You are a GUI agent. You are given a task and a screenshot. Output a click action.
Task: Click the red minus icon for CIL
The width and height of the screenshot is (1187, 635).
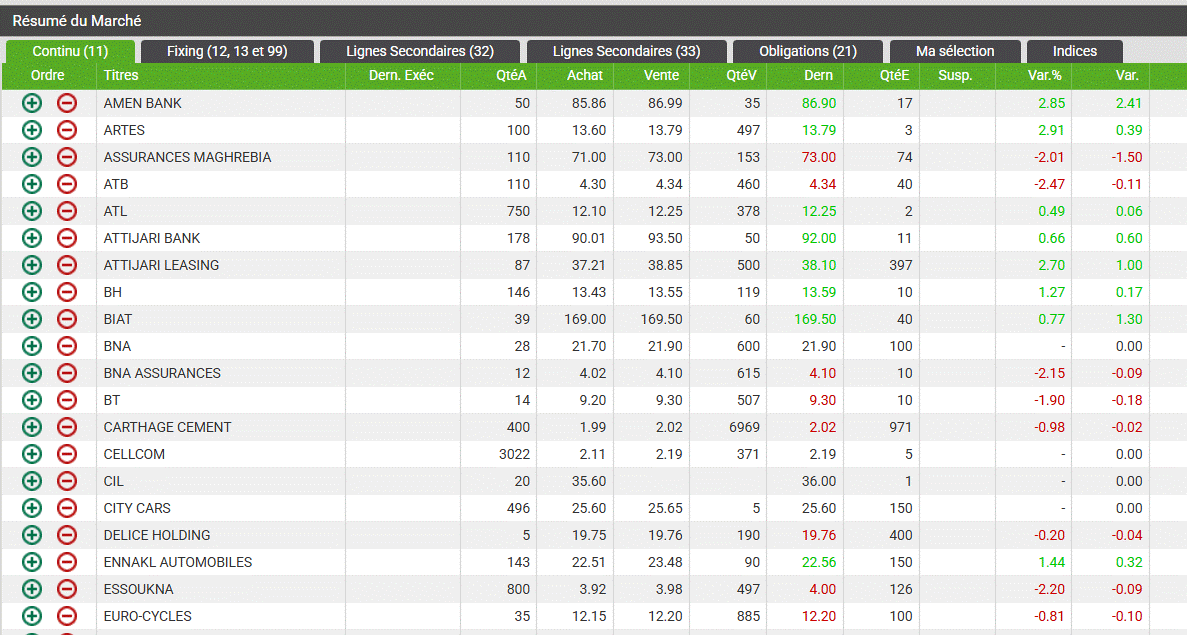(67, 481)
